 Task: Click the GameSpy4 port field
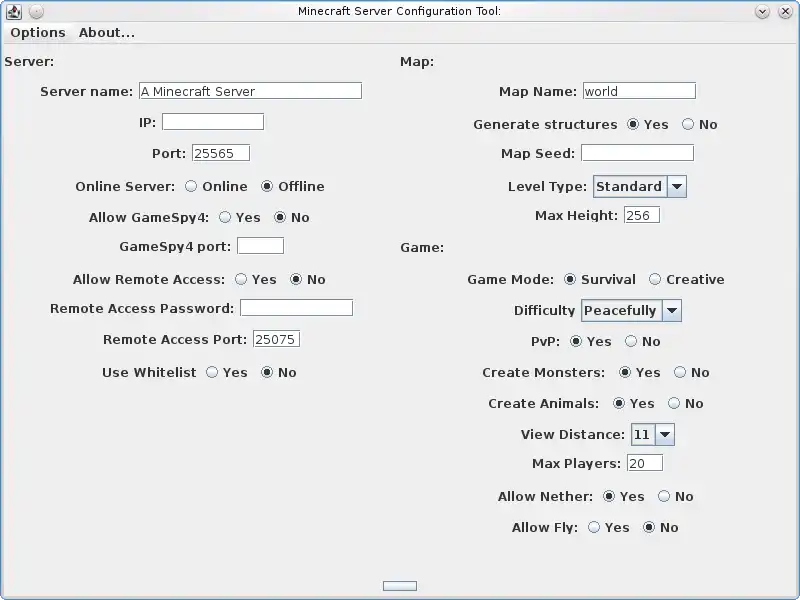pos(260,246)
